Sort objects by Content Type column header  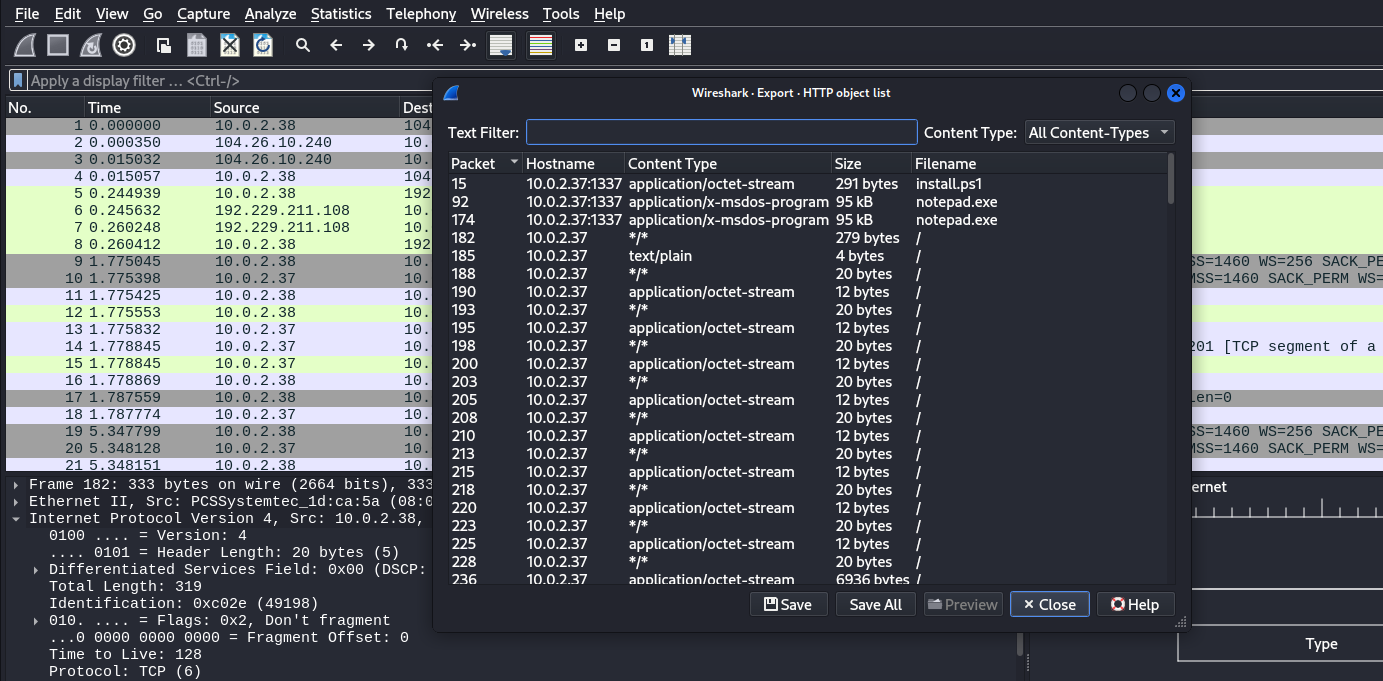coord(728,163)
